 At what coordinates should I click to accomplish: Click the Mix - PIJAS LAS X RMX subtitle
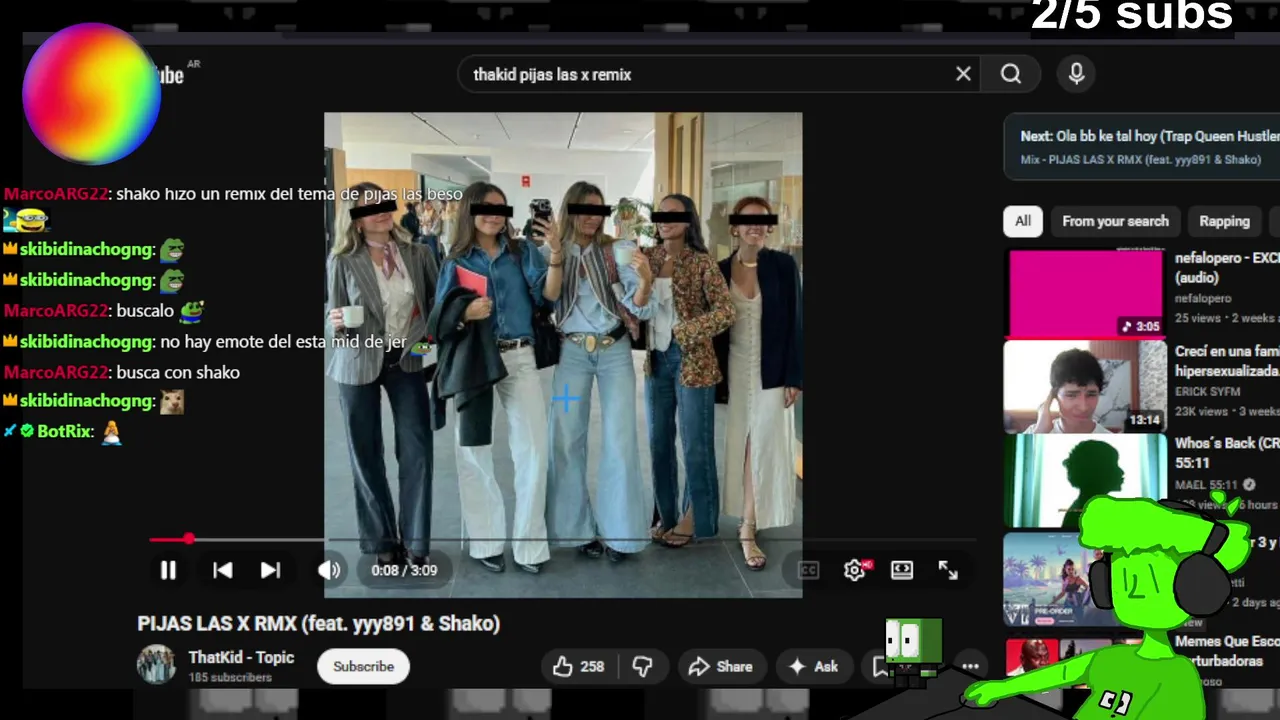point(1140,160)
